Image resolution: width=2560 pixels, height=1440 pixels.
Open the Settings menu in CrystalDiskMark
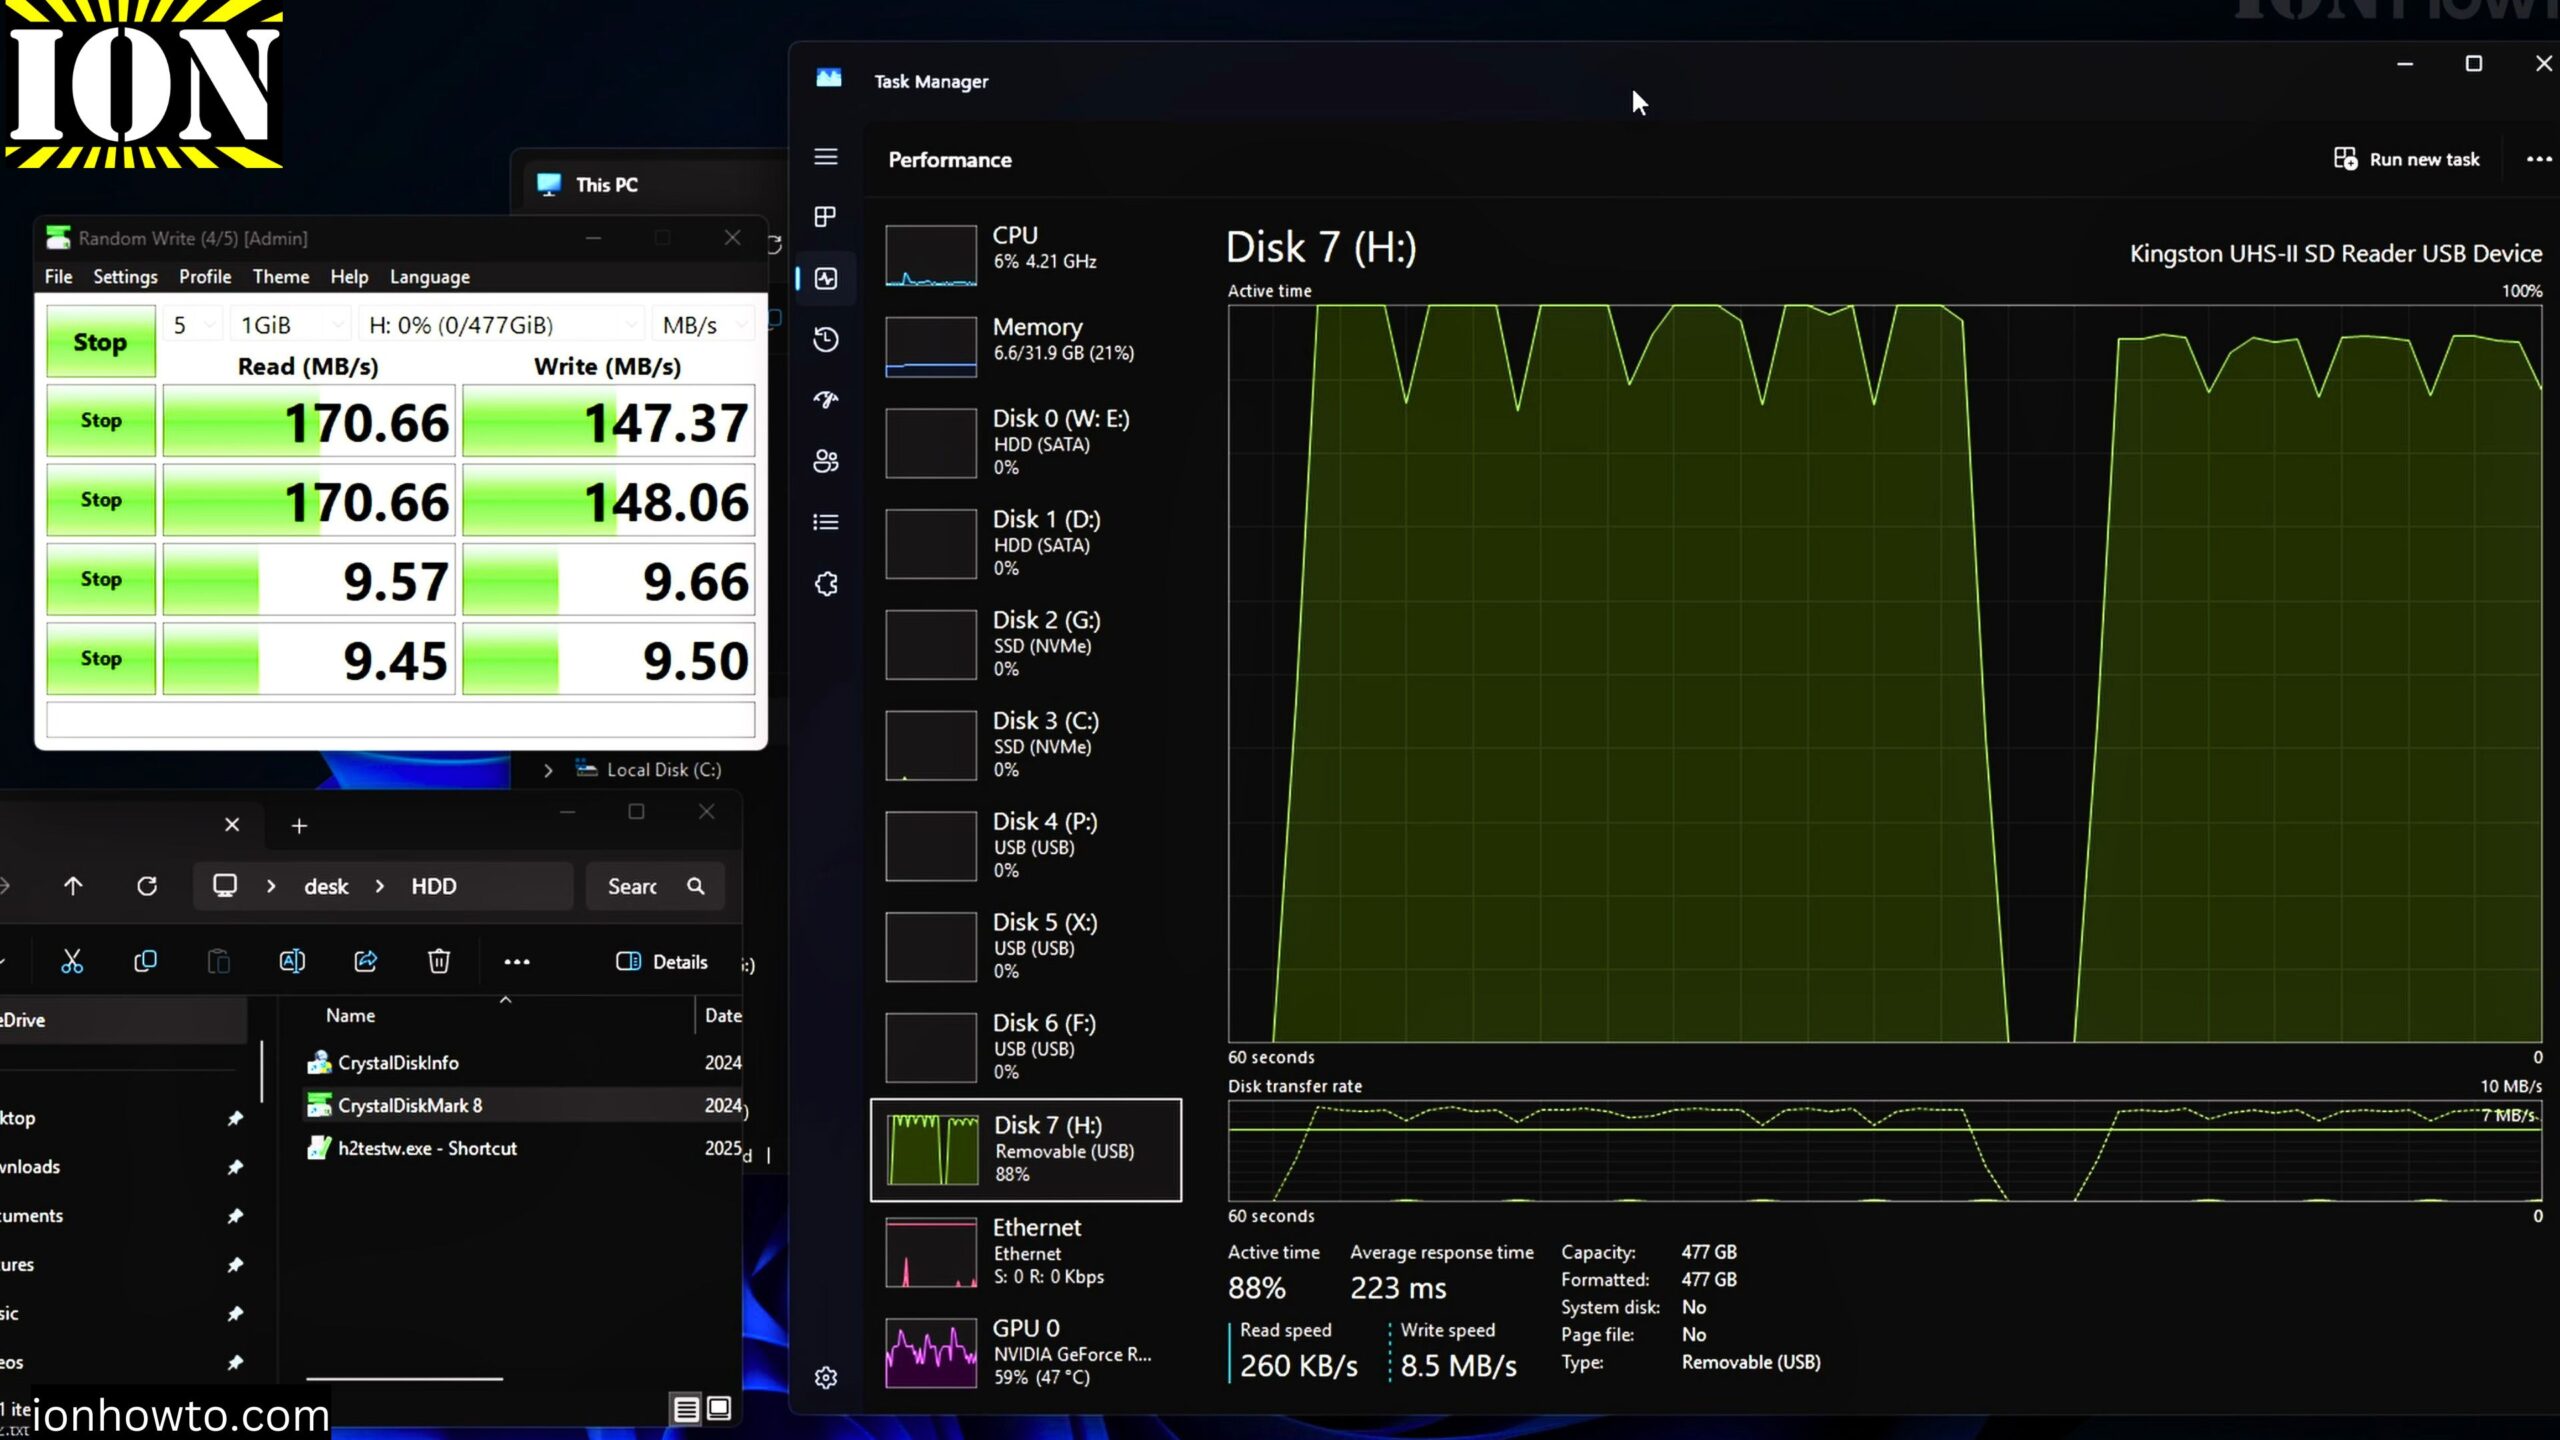pos(125,277)
